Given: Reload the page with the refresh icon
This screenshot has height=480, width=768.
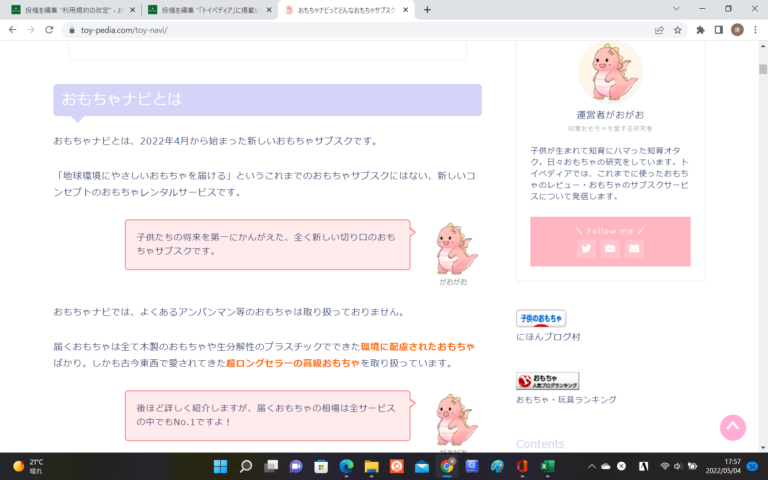Looking at the screenshot, I should [x=49, y=30].
